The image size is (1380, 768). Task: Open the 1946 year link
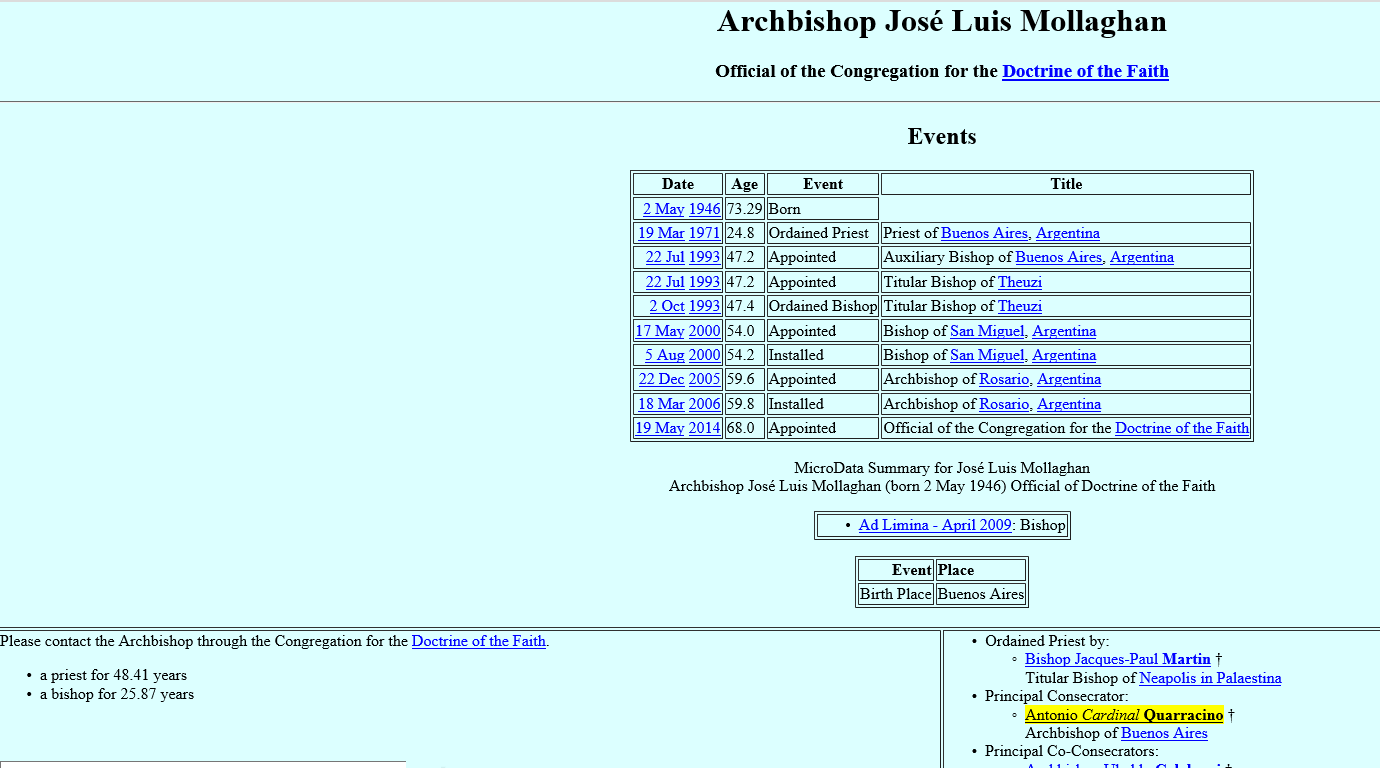704,209
